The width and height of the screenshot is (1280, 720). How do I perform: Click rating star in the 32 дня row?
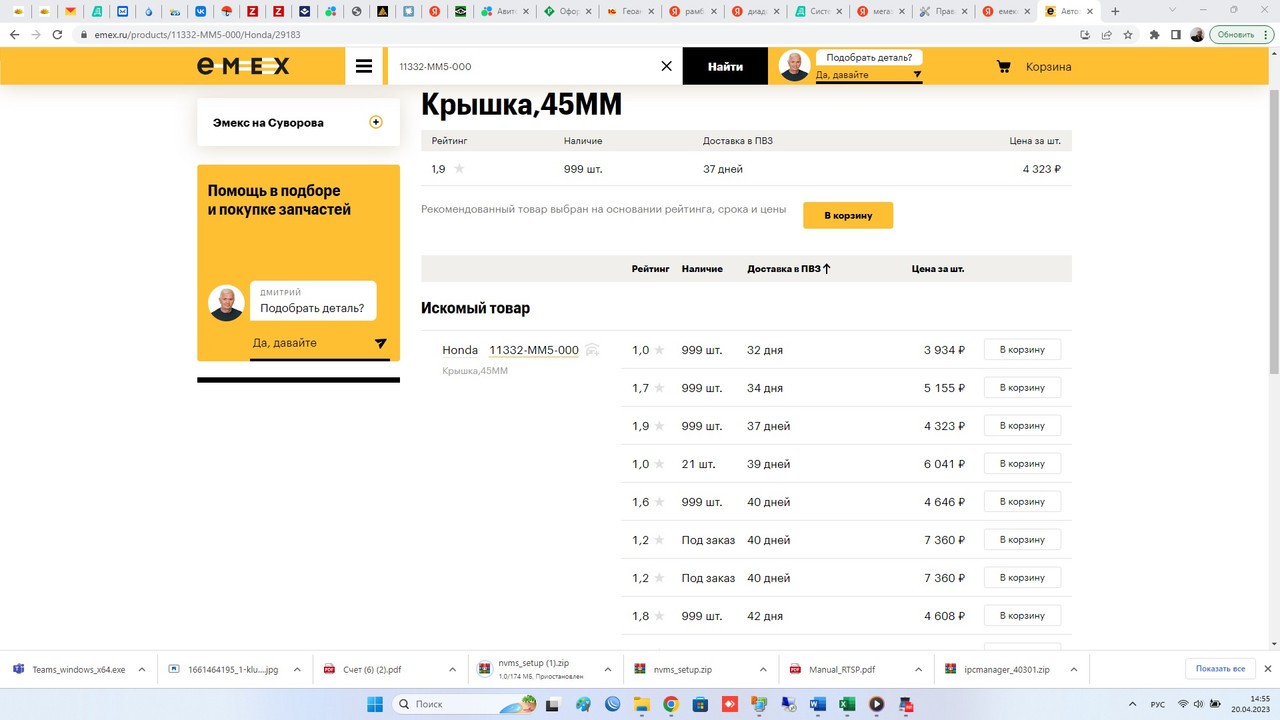click(x=659, y=350)
